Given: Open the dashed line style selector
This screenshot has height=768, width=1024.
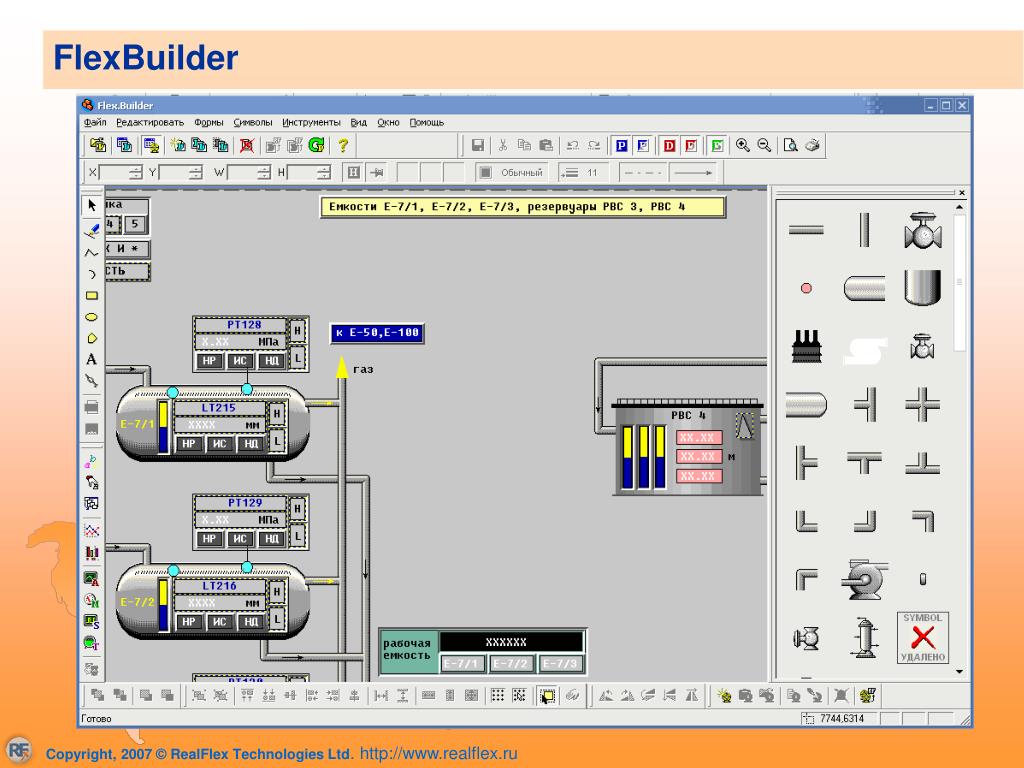Looking at the screenshot, I should 643,172.
